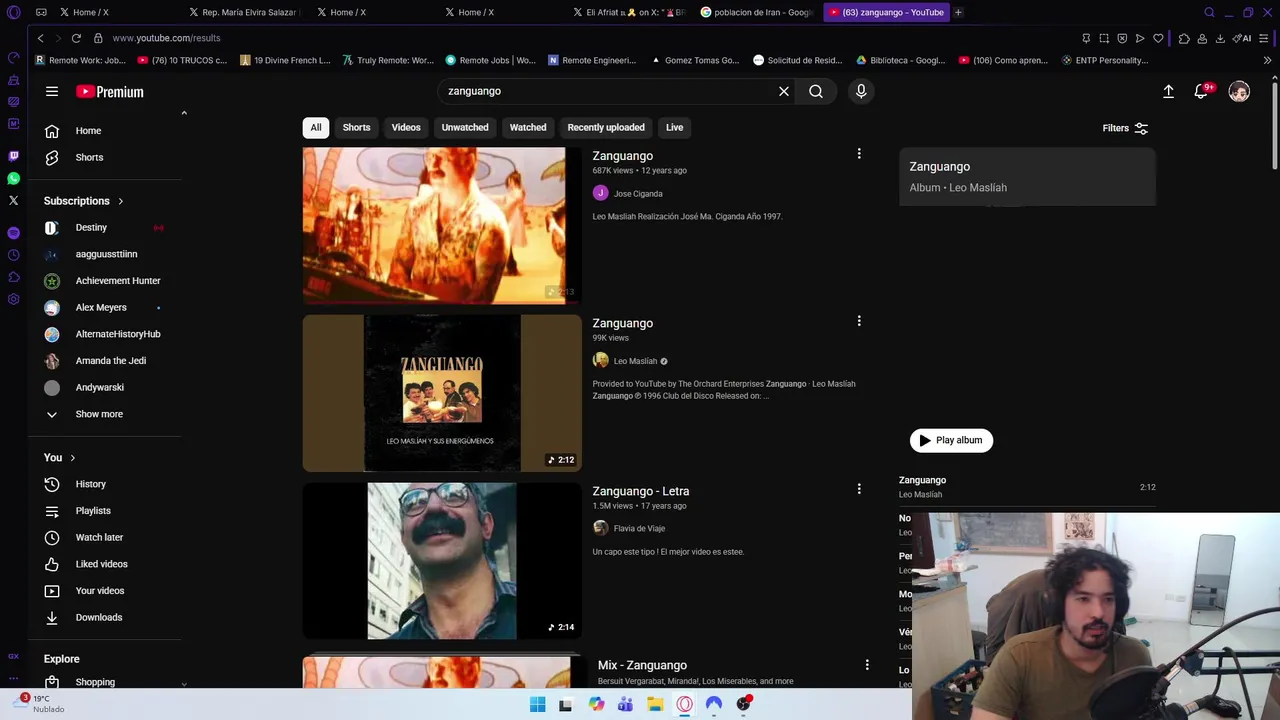The height and width of the screenshot is (720, 1280).
Task: Go back with browser back arrow
Action: point(40,38)
